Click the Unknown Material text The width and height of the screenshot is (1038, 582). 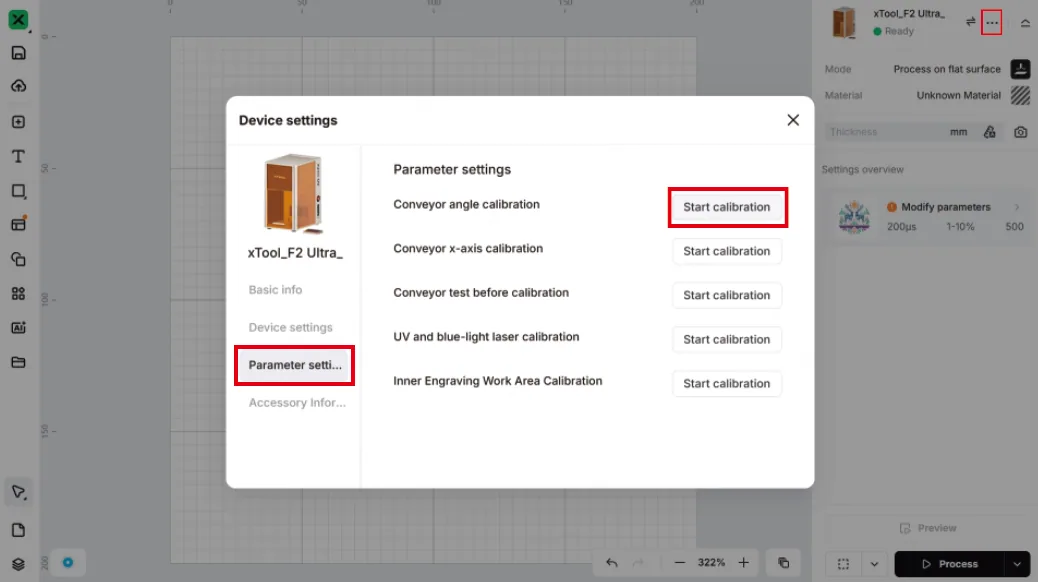click(958, 95)
